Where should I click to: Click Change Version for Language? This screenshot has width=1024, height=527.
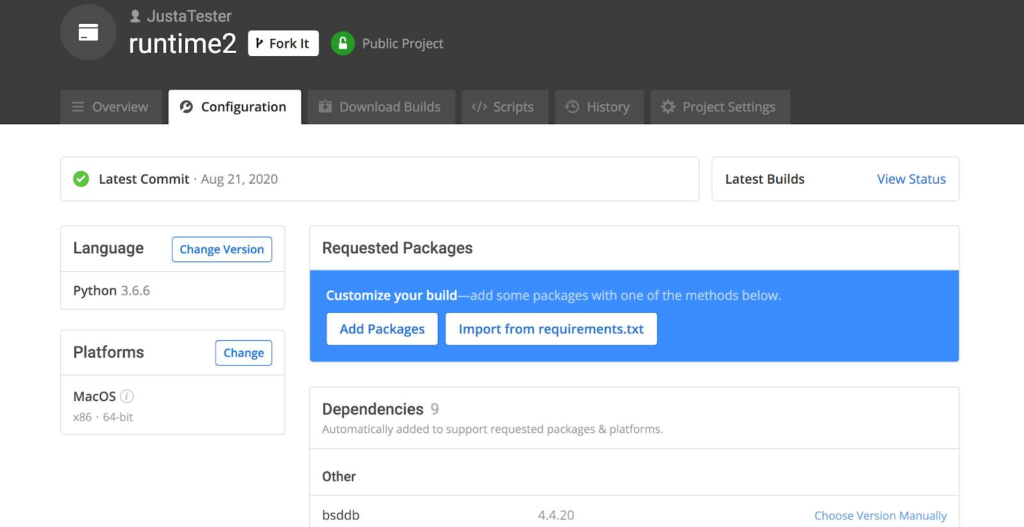click(x=221, y=249)
